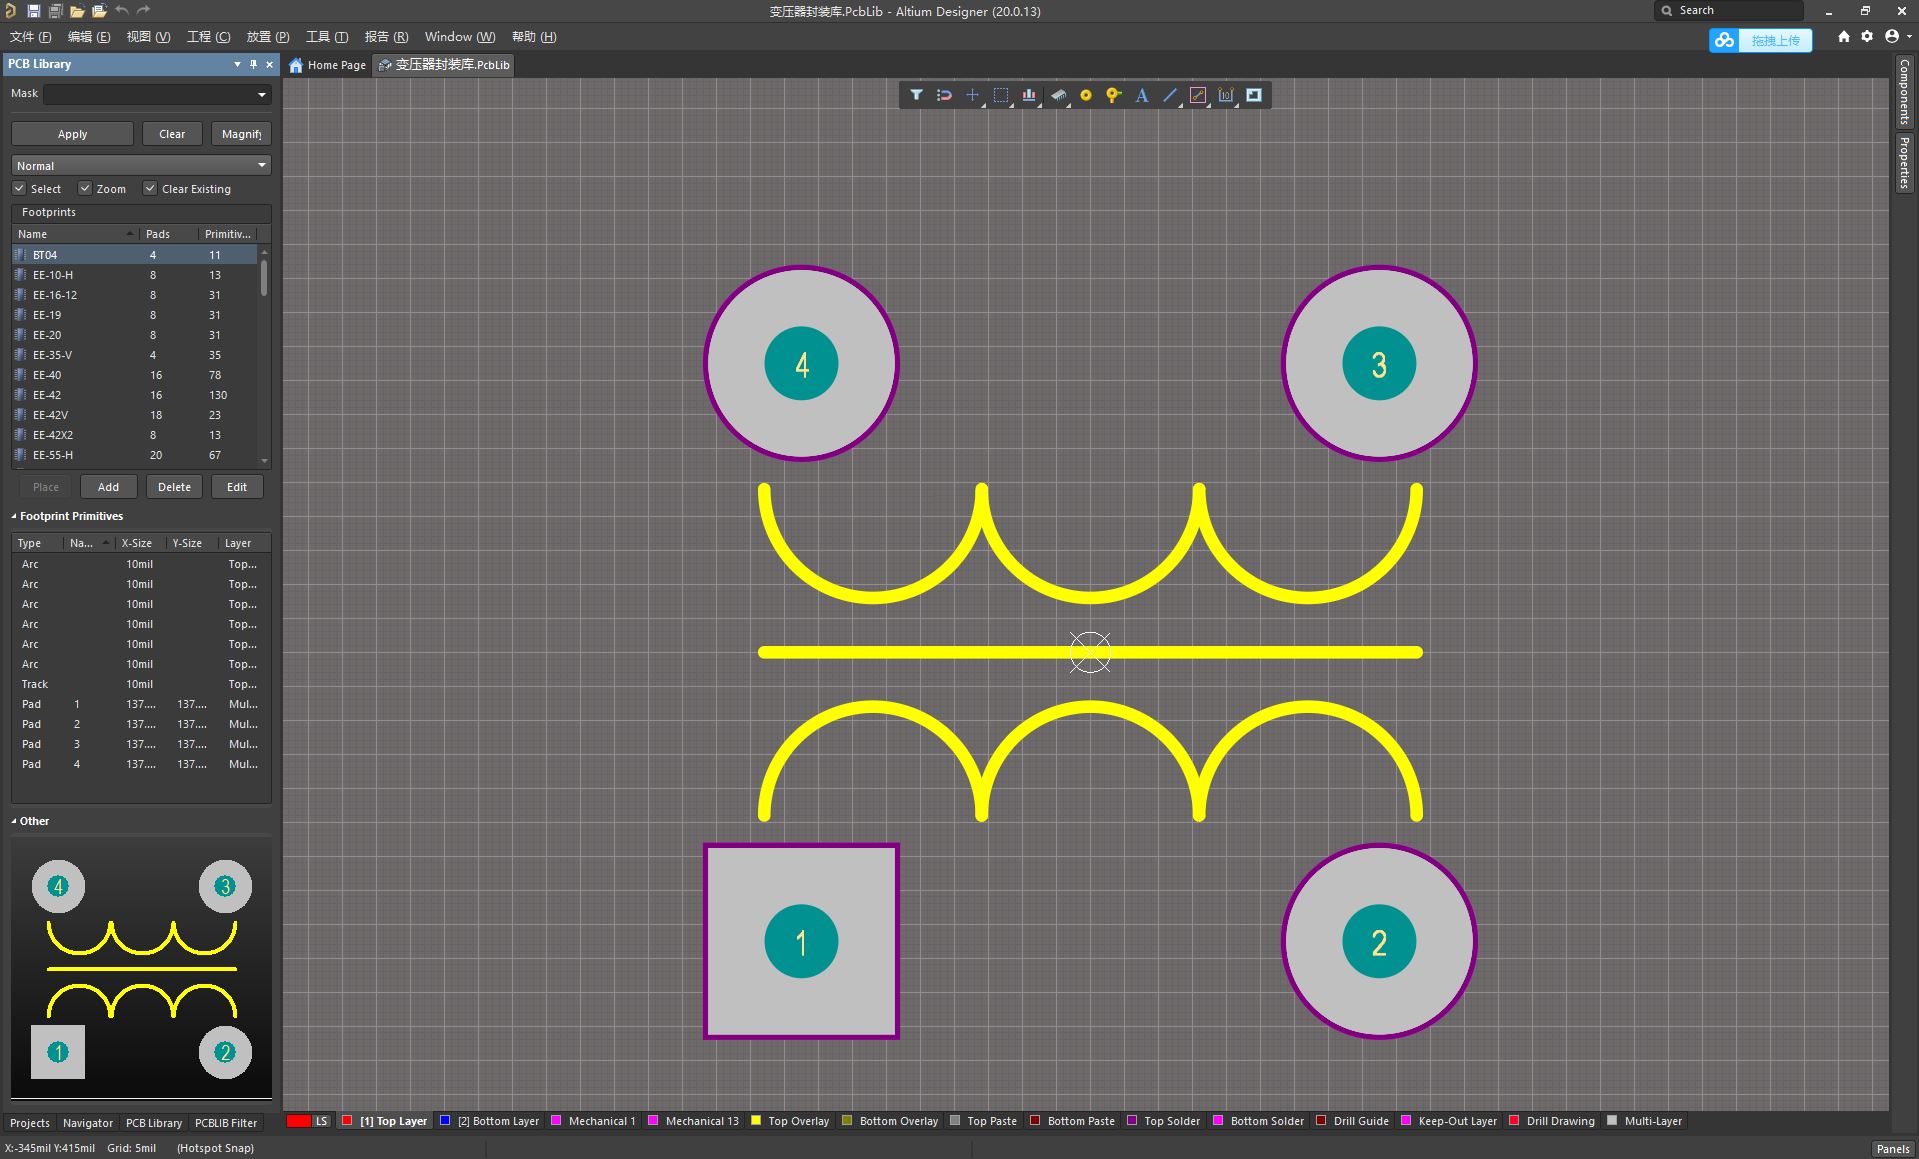Click the open document folder icon

(77, 11)
